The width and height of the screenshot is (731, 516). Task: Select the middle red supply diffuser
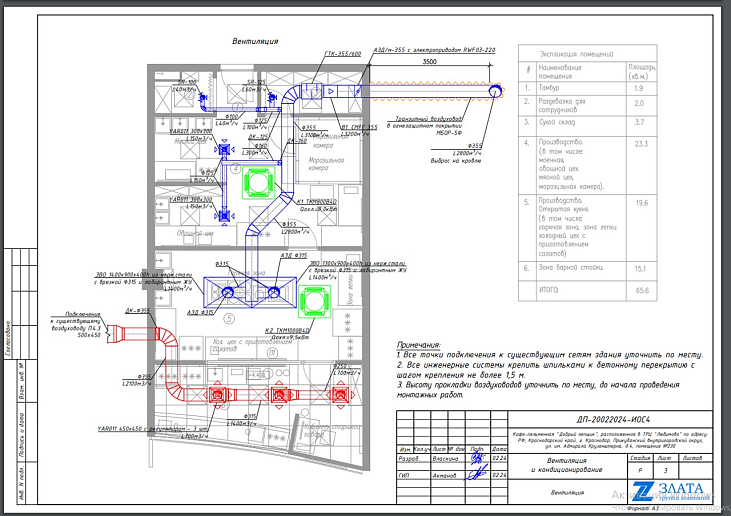click(x=279, y=396)
